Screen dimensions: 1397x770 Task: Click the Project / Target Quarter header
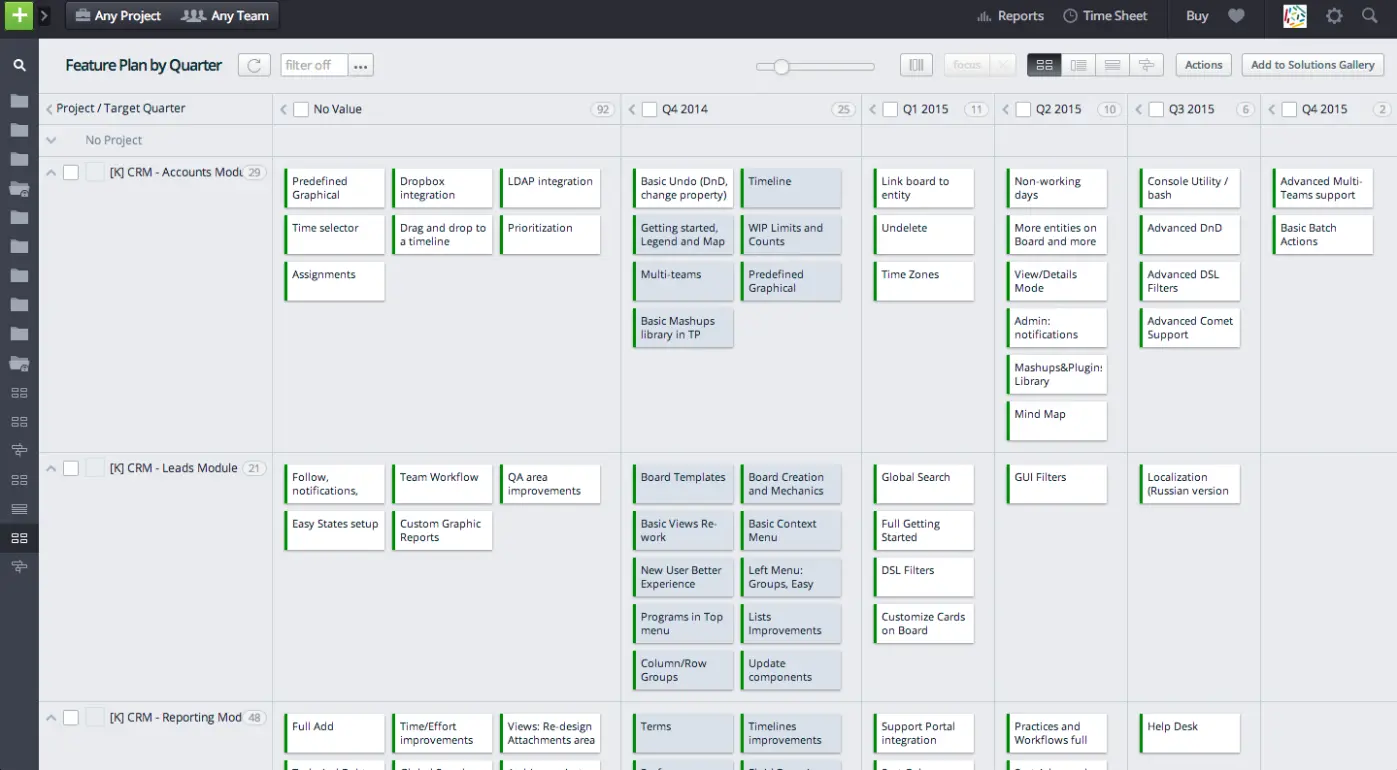[121, 108]
